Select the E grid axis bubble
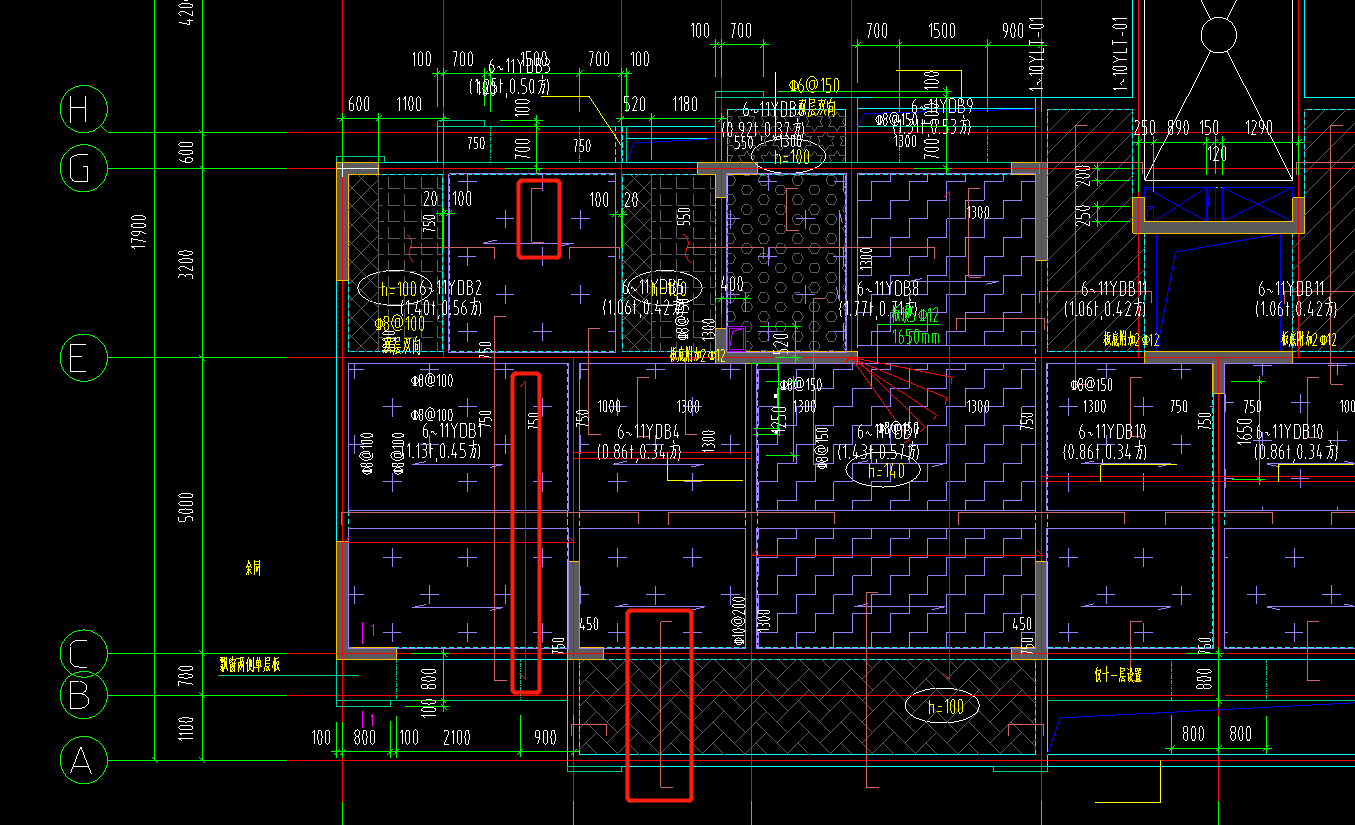 coord(84,358)
